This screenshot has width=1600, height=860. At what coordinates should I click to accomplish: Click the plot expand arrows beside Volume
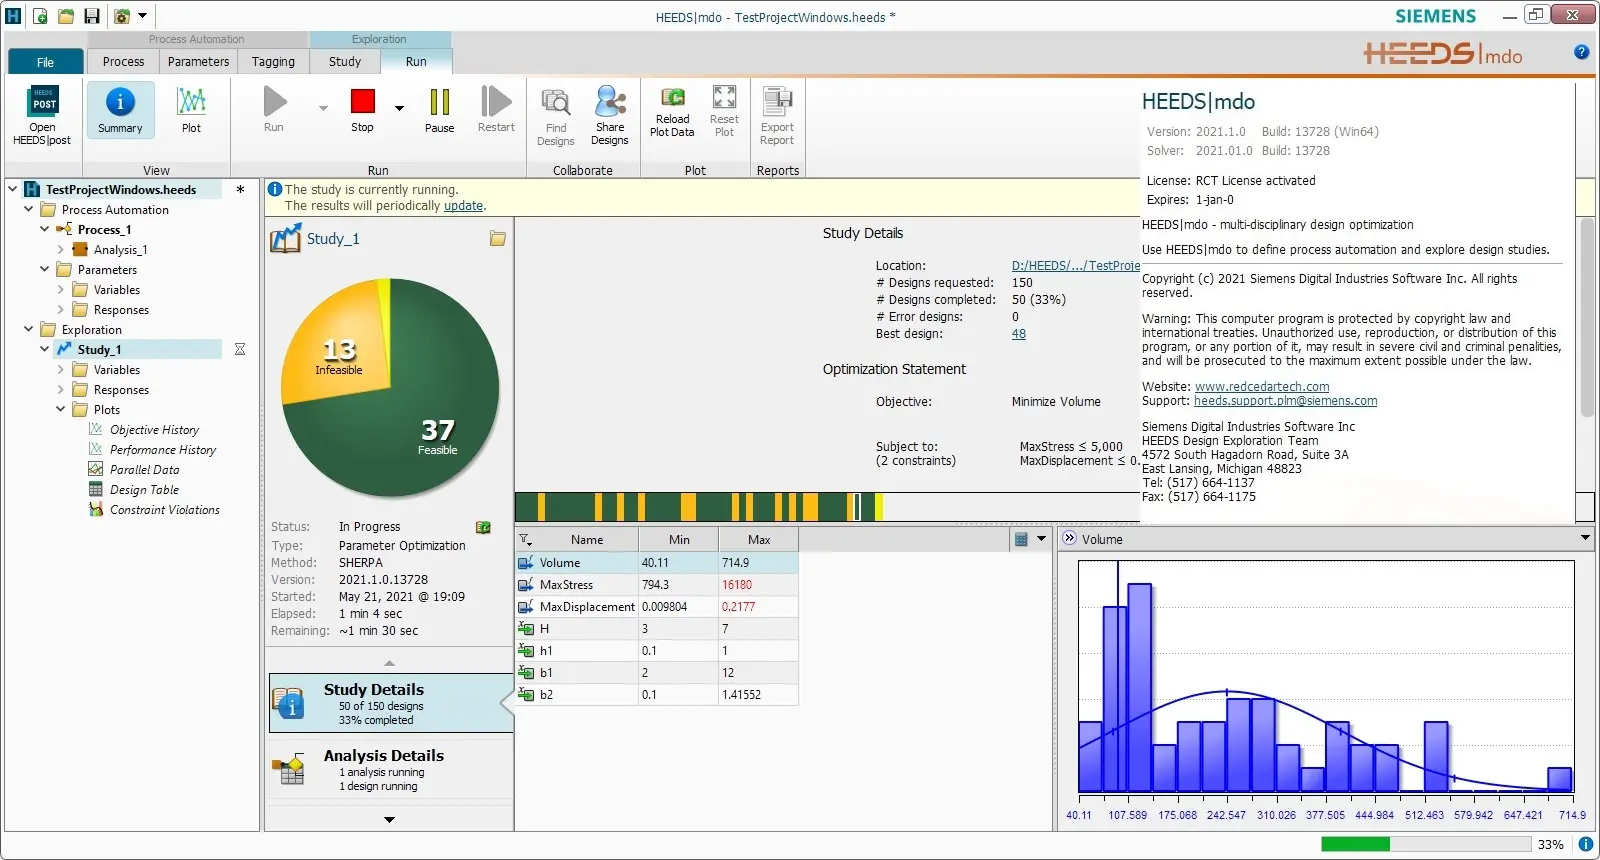(1069, 538)
